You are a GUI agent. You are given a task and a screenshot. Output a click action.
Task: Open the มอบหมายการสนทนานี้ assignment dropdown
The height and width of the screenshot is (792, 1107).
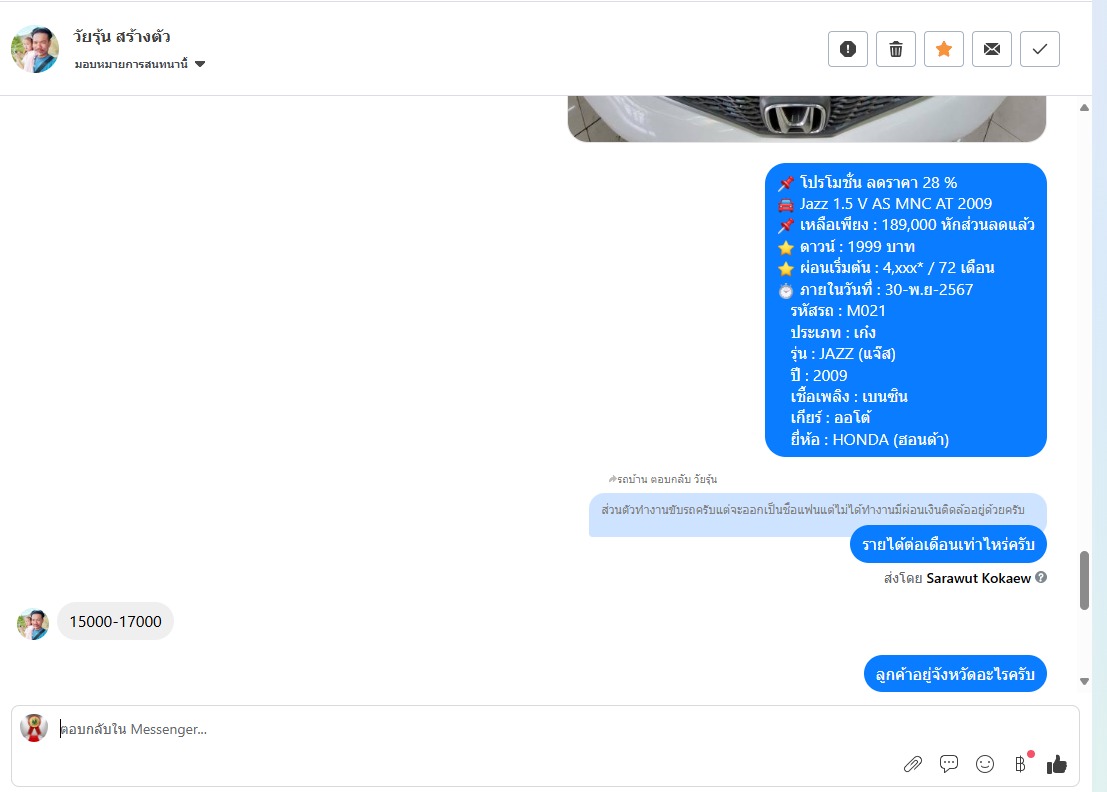pyautogui.click(x=140, y=64)
